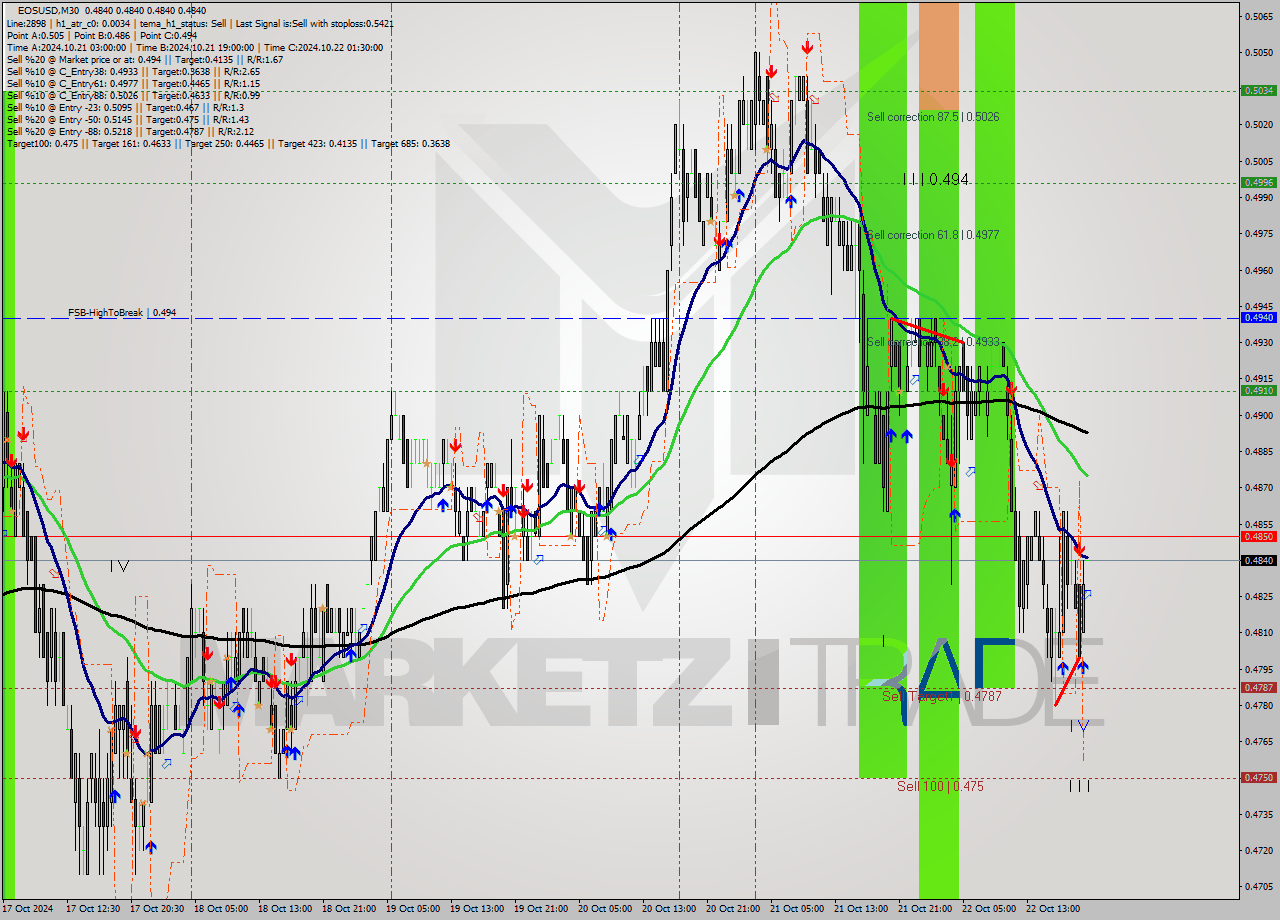The height and width of the screenshot is (920, 1280).
Task: Click the Target 685: 0.3638 header text
Action: 410,144
